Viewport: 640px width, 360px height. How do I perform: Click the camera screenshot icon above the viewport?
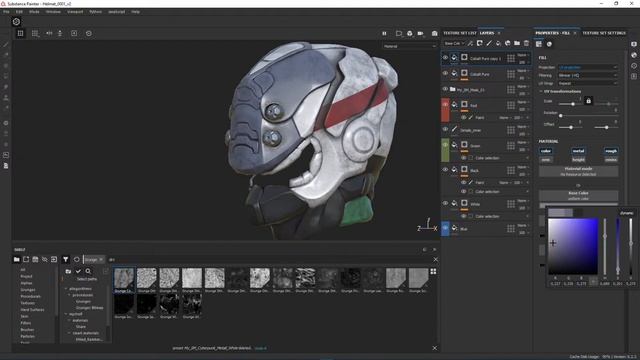pos(435,33)
